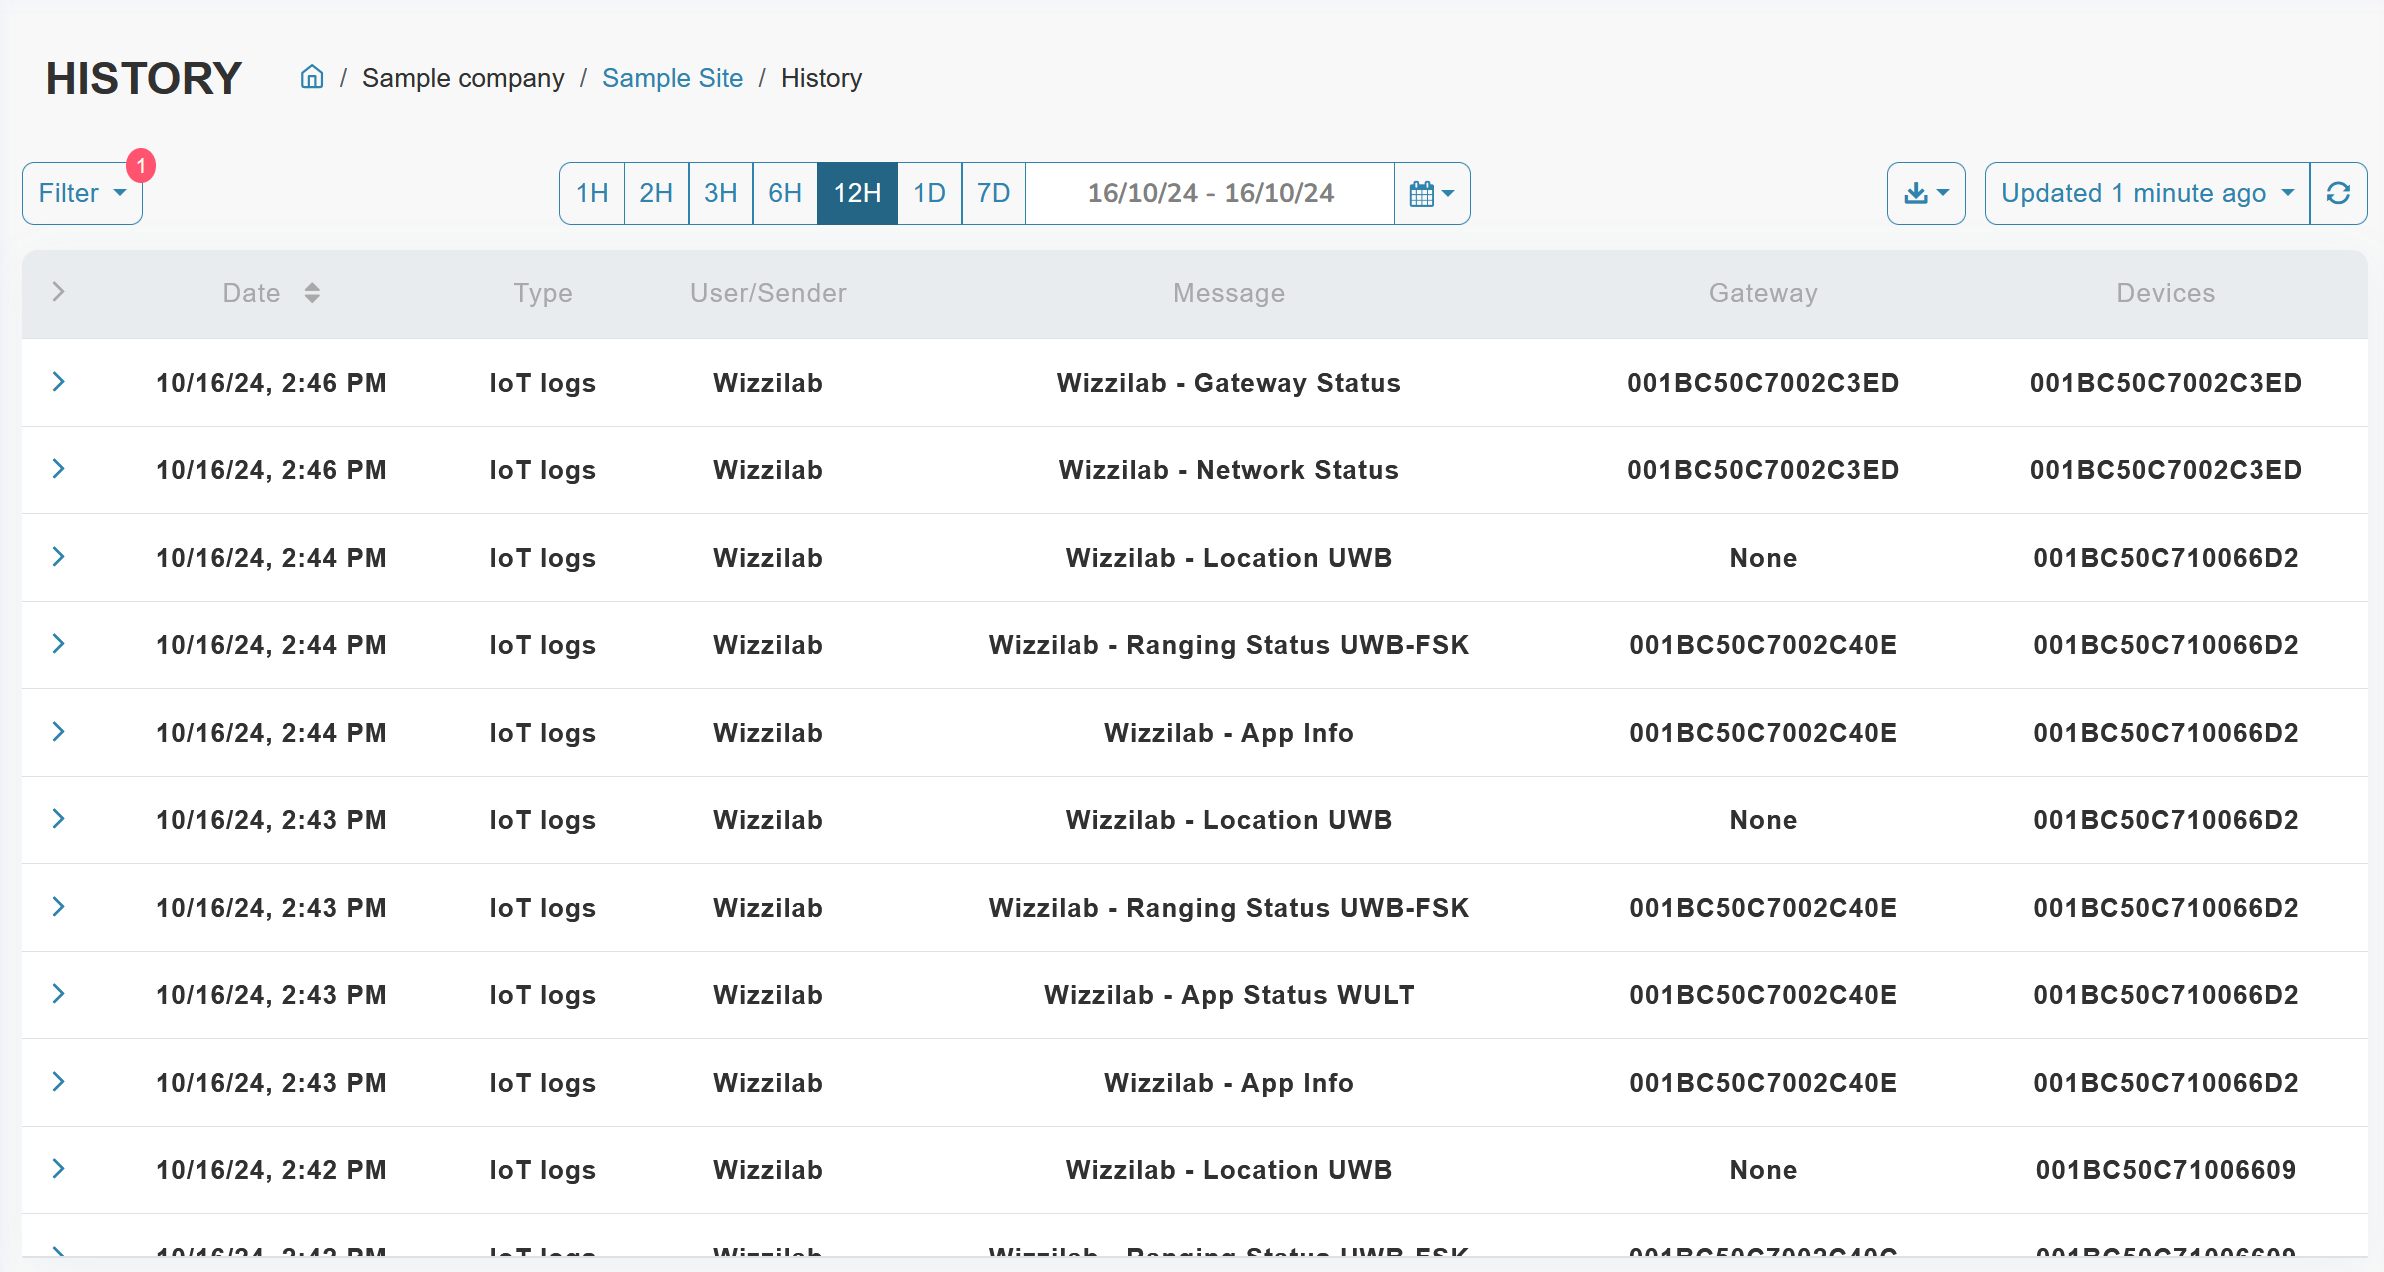The height and width of the screenshot is (1272, 2384).
Task: Click 'None' gateway in 2:44 PM Location UWB row
Action: (1763, 558)
